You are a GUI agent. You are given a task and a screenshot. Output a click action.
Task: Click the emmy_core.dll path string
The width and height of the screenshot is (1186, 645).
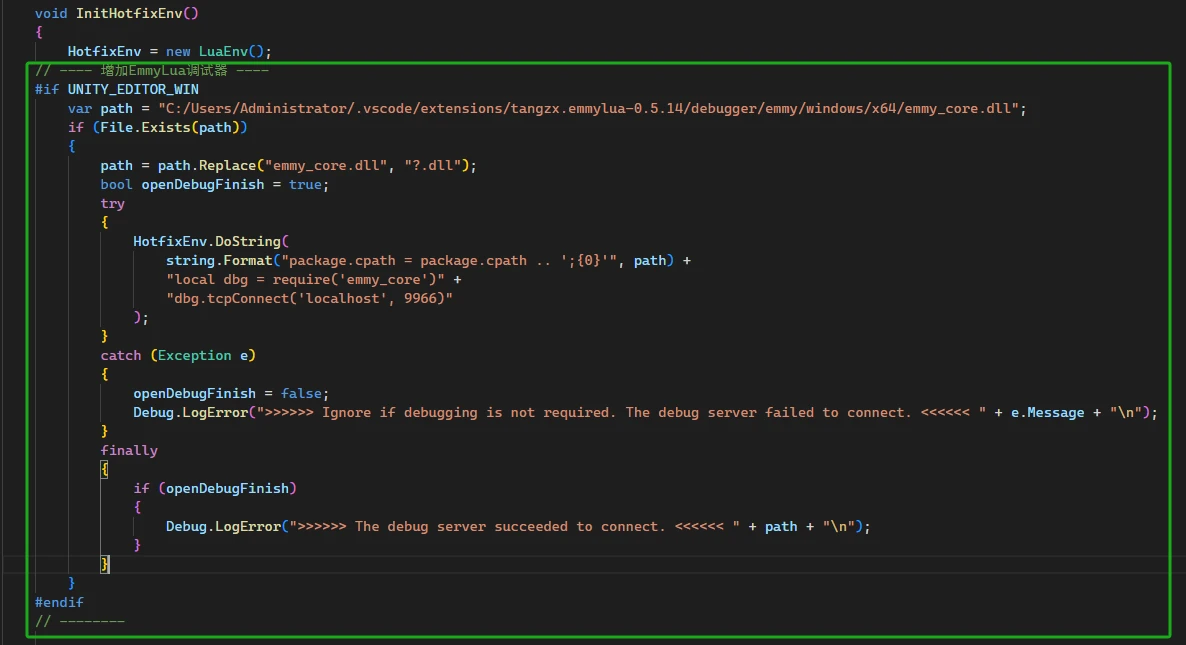[x=588, y=108]
